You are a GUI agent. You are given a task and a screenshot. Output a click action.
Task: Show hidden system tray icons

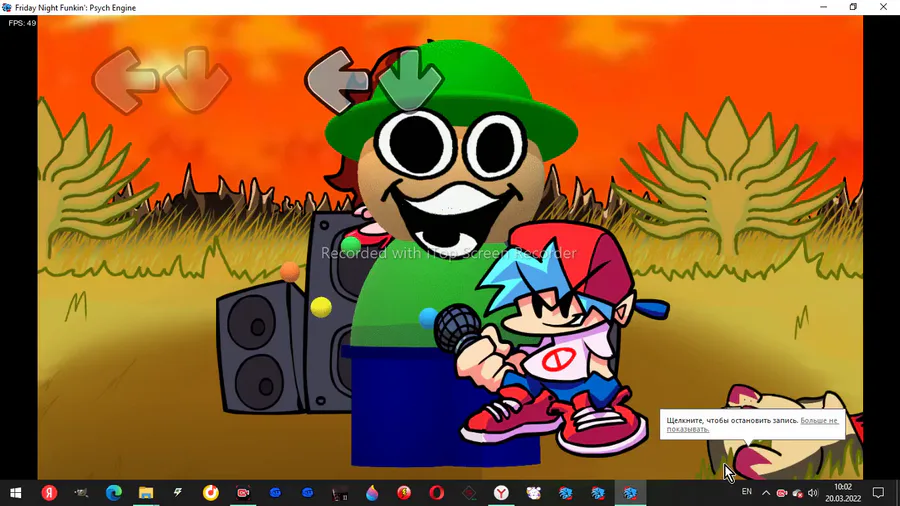[x=766, y=493]
